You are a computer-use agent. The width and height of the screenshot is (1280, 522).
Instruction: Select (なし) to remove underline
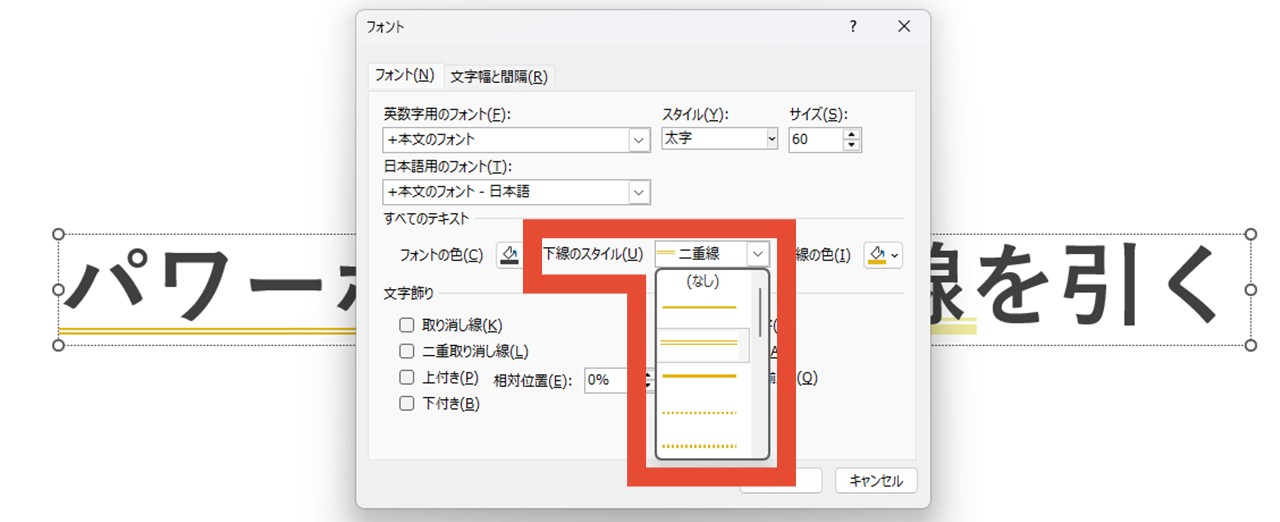[x=703, y=282]
